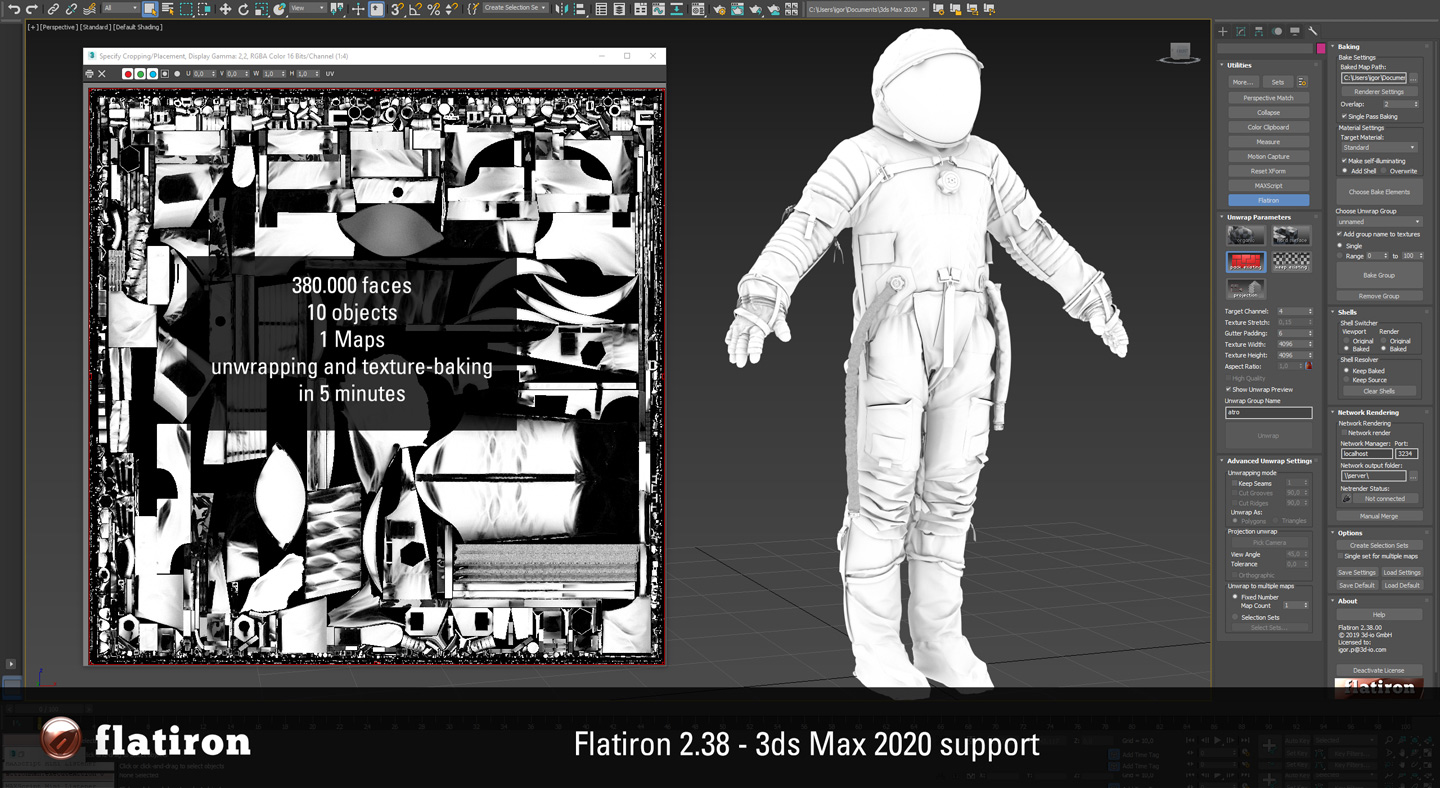Screen dimensions: 1440x788
Task: Click the Deactivate License button
Action: pos(1379,670)
